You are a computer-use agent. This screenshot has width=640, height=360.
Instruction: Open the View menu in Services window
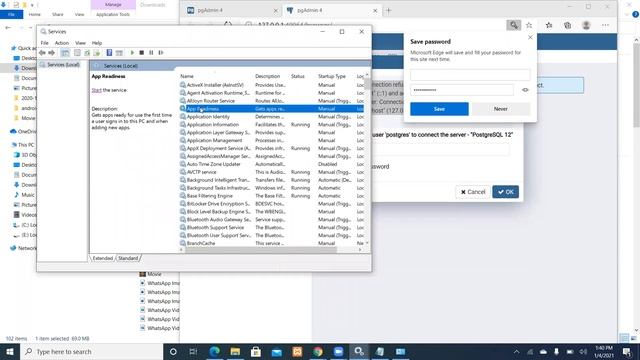[x=80, y=43]
